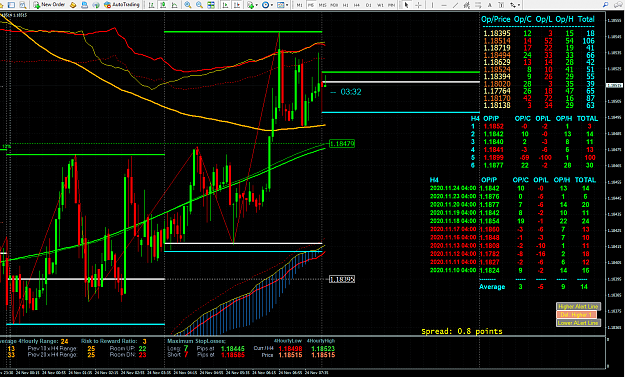Open the Periods clock icon
Image resolution: width=625 pixels, height=377 pixels.
(265, 5)
